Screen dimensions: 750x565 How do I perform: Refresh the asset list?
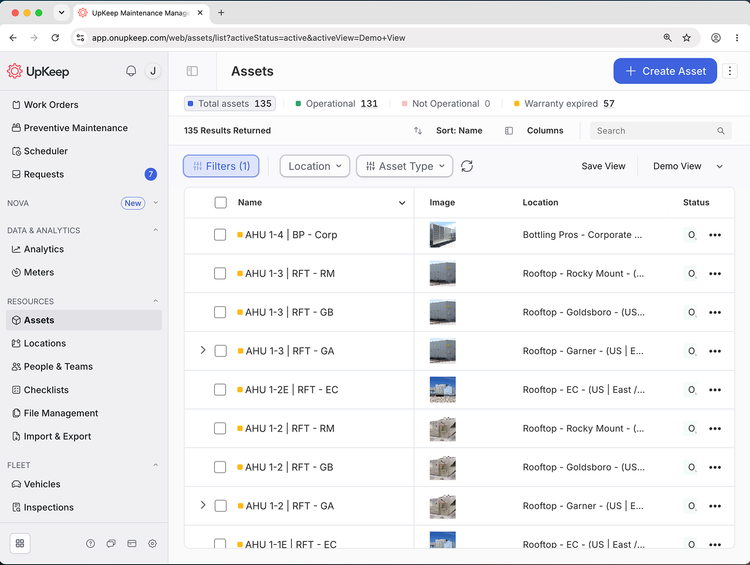pos(467,166)
